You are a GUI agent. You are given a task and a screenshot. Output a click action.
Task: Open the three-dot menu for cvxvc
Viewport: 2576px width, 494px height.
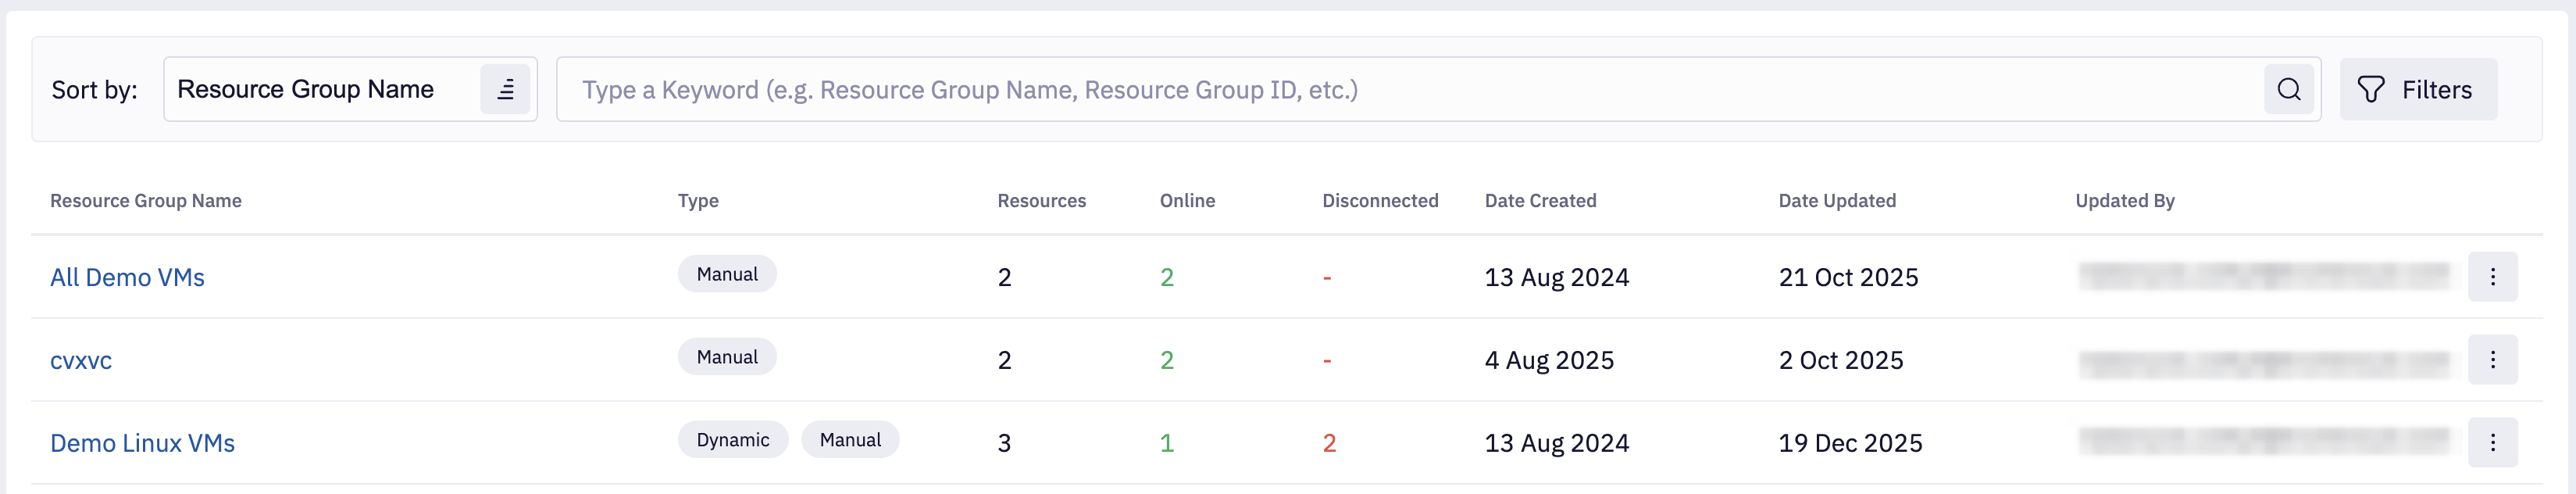2492,360
